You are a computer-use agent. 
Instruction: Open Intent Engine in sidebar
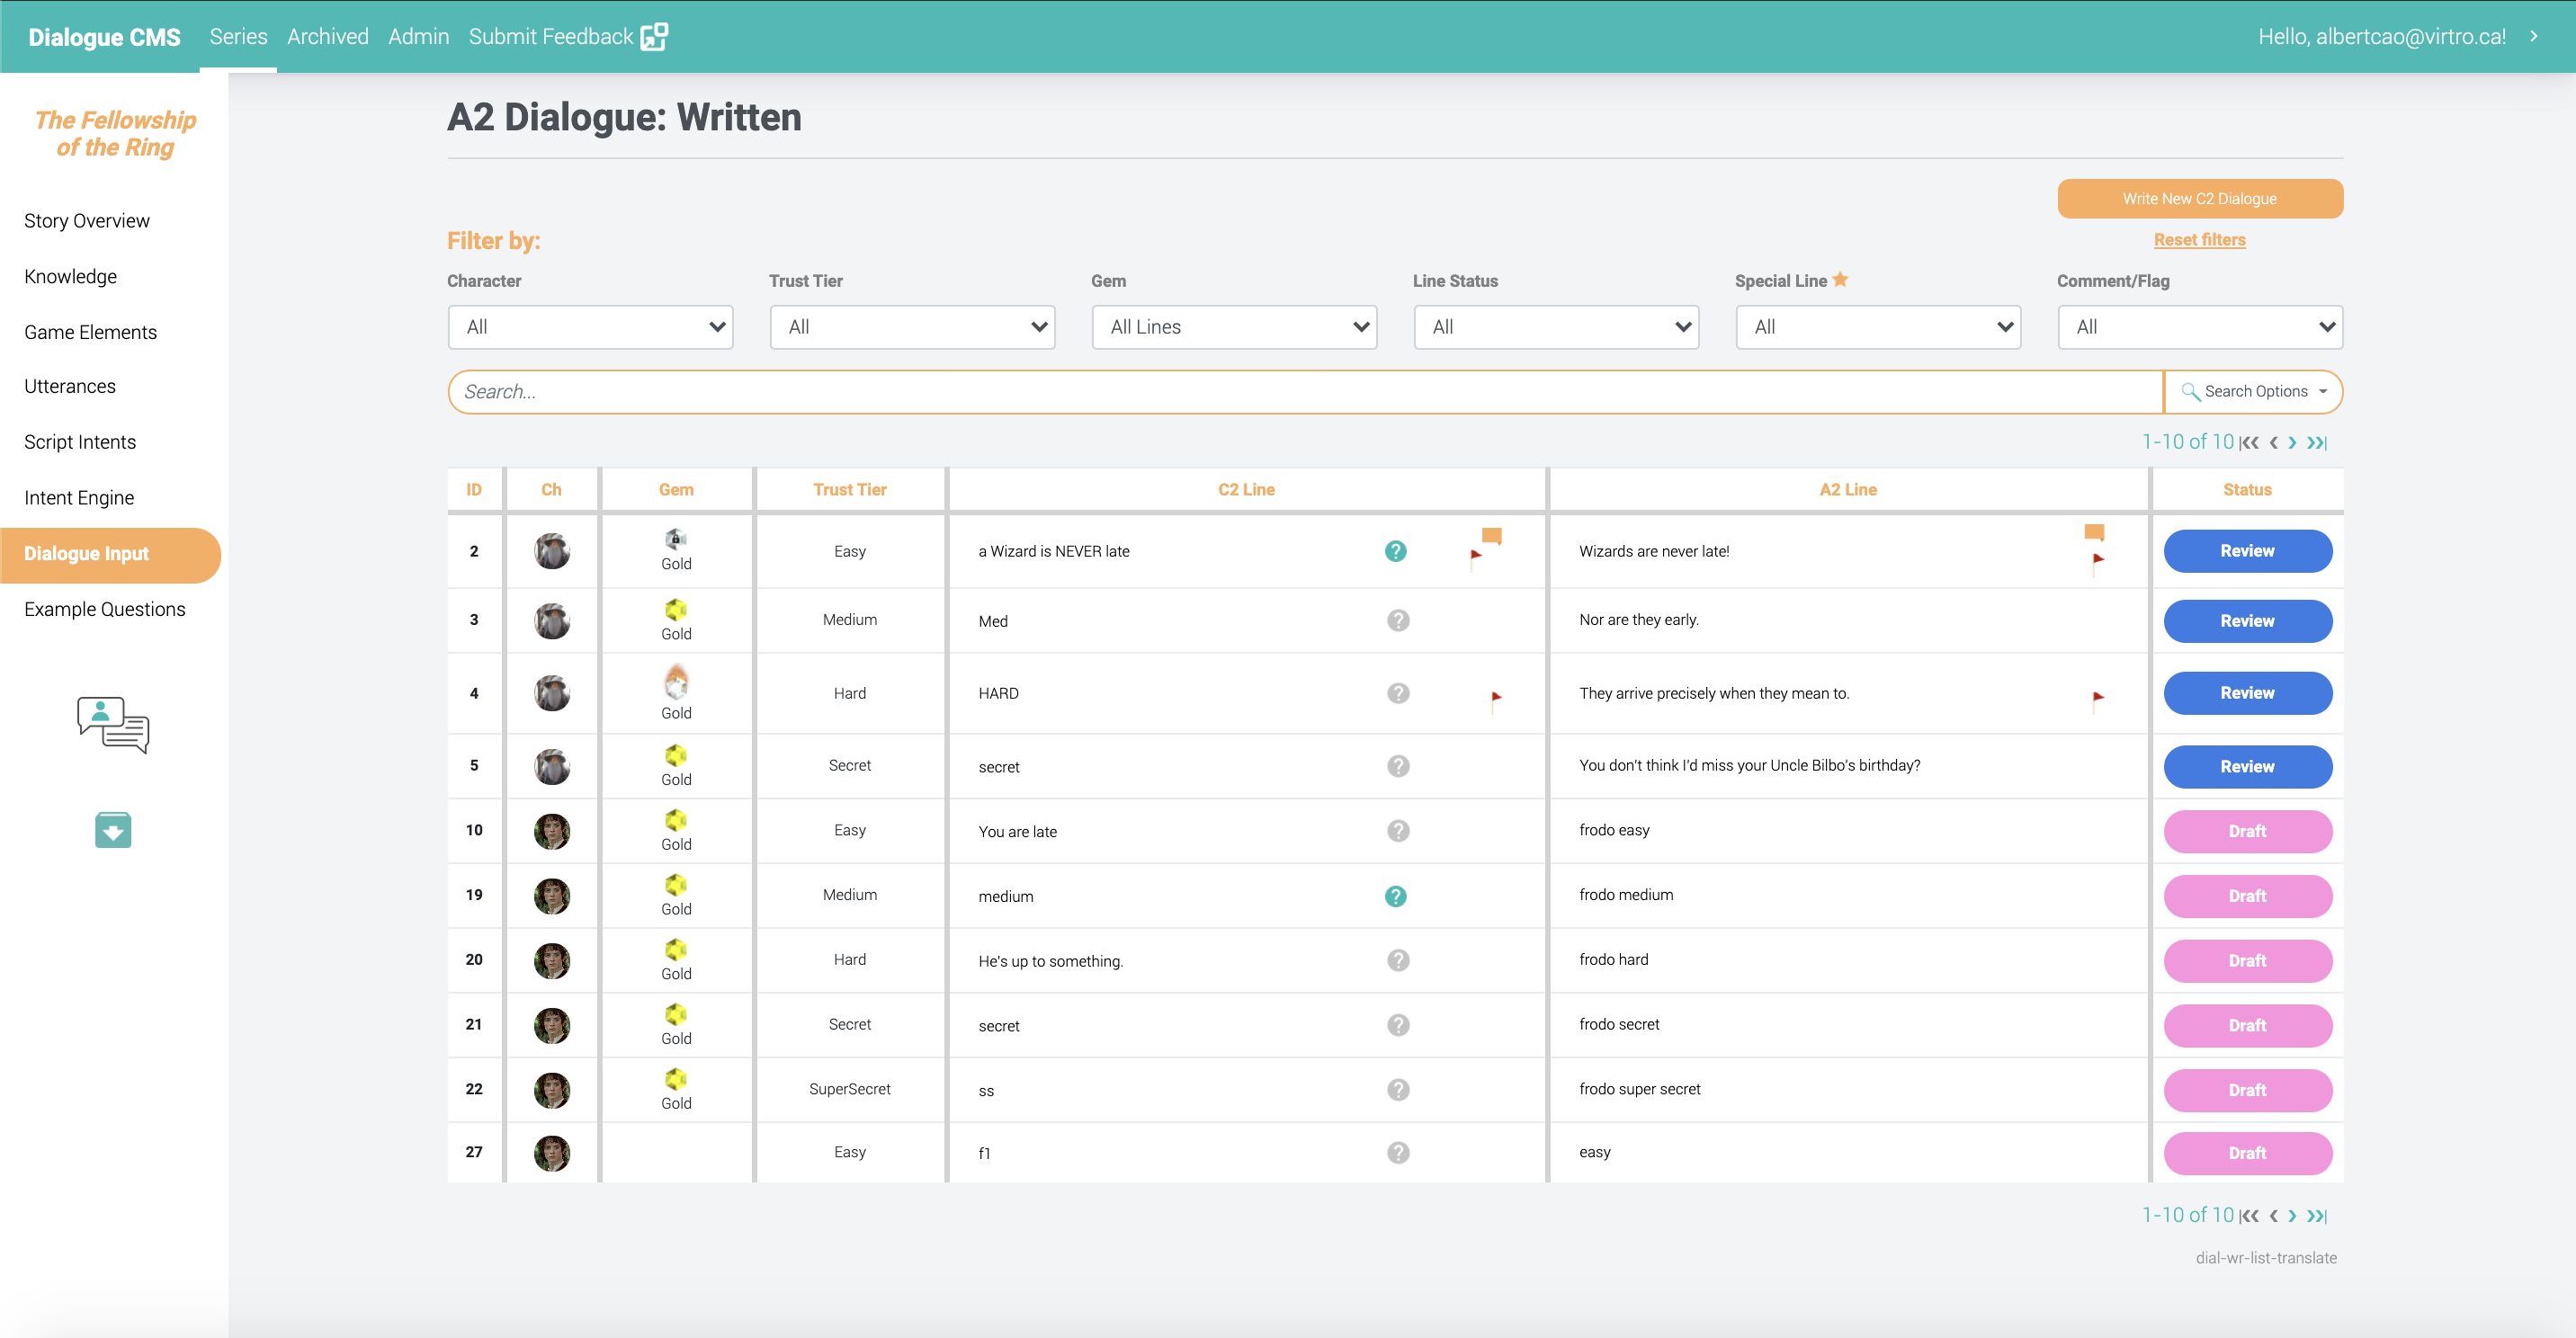click(x=79, y=497)
